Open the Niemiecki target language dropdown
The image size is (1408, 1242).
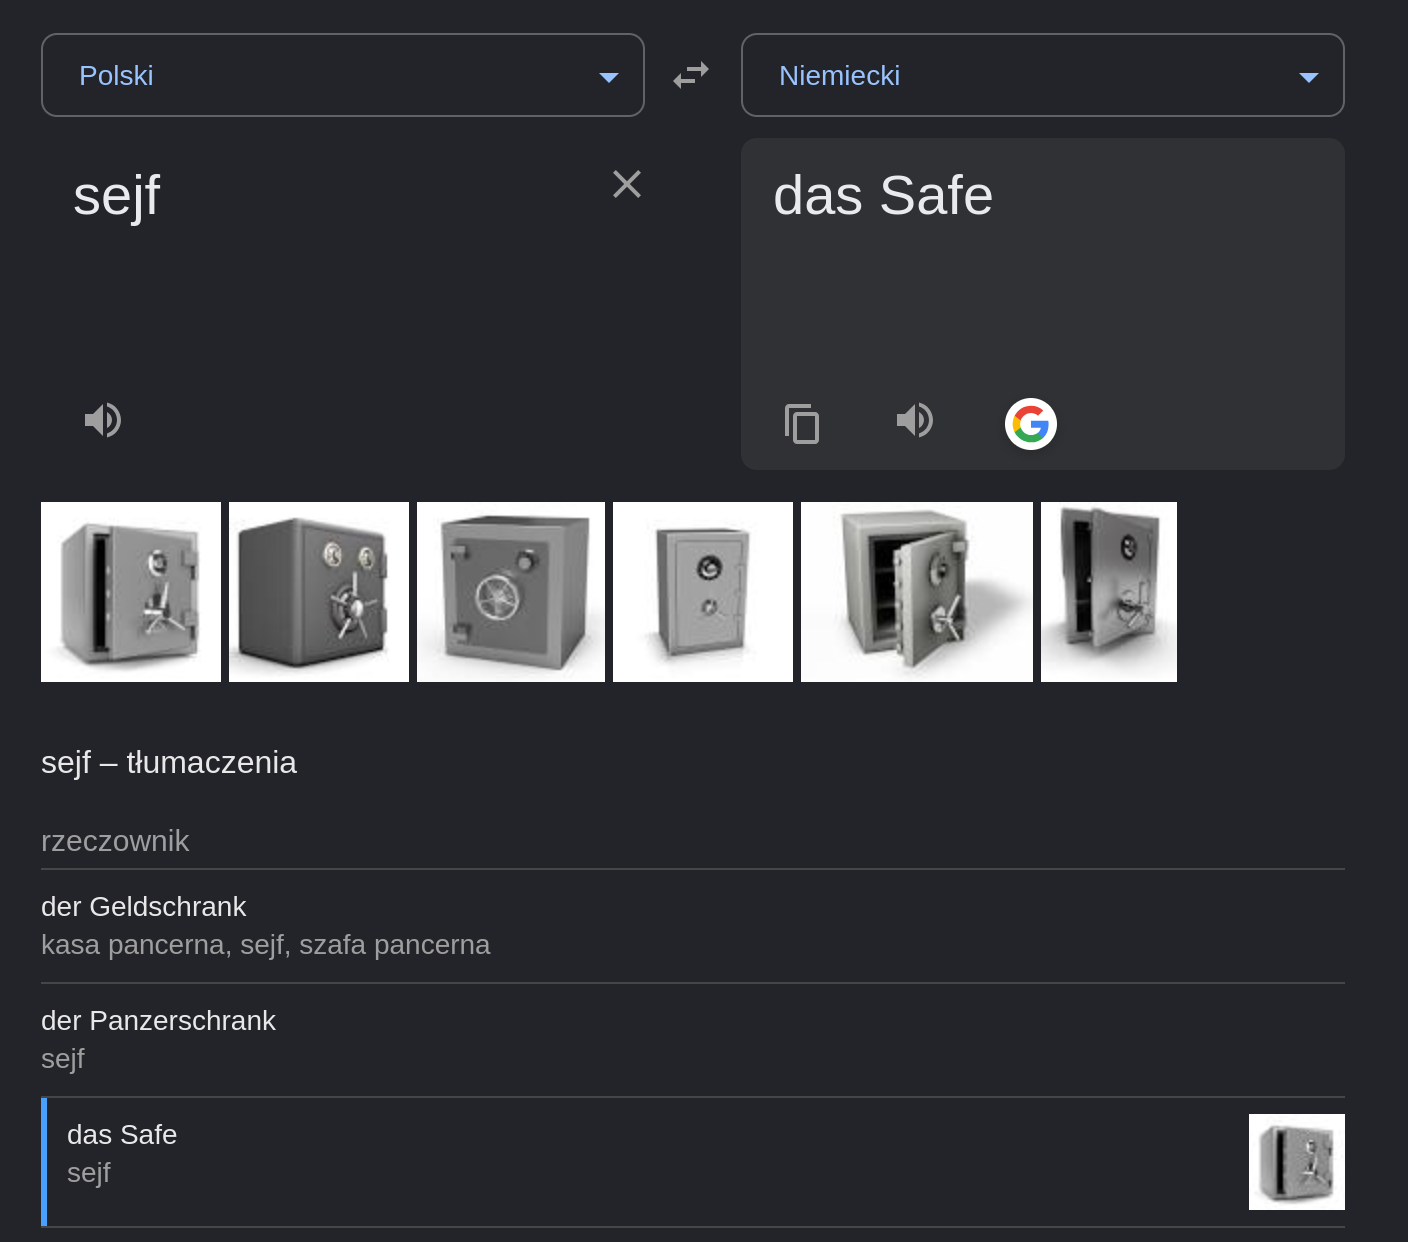(1043, 75)
